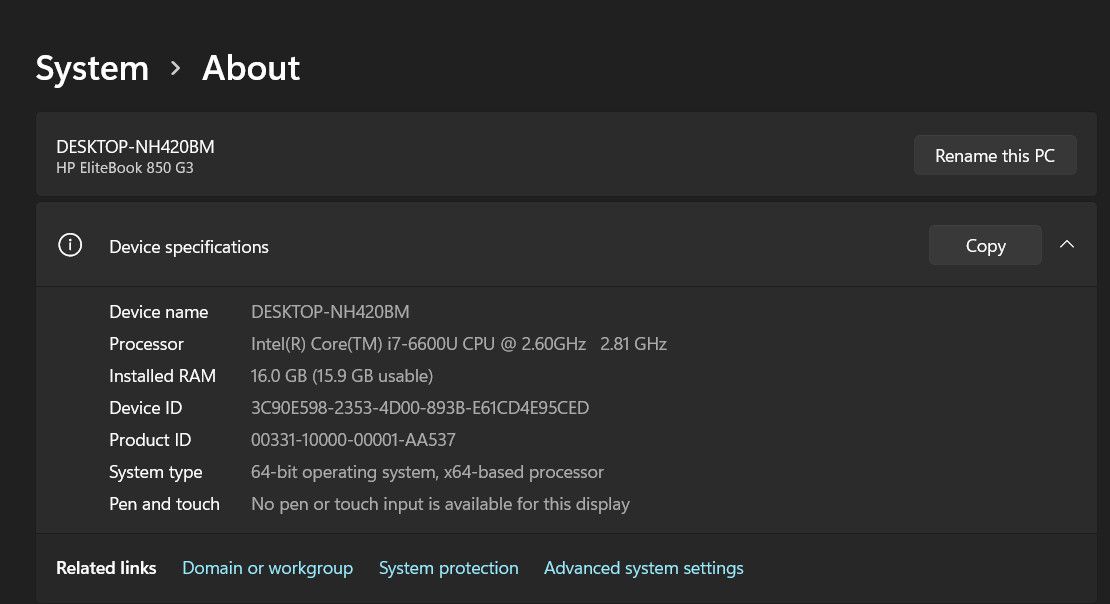Click the Processor specification row

point(458,343)
